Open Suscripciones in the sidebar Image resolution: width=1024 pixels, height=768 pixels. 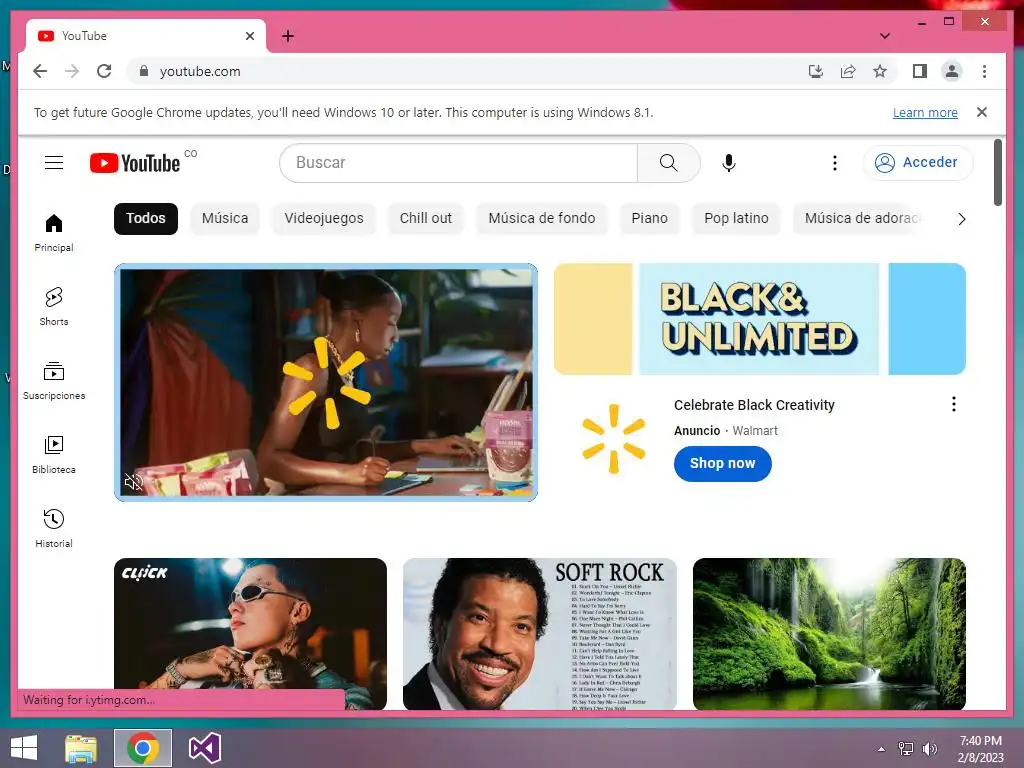[x=54, y=380]
